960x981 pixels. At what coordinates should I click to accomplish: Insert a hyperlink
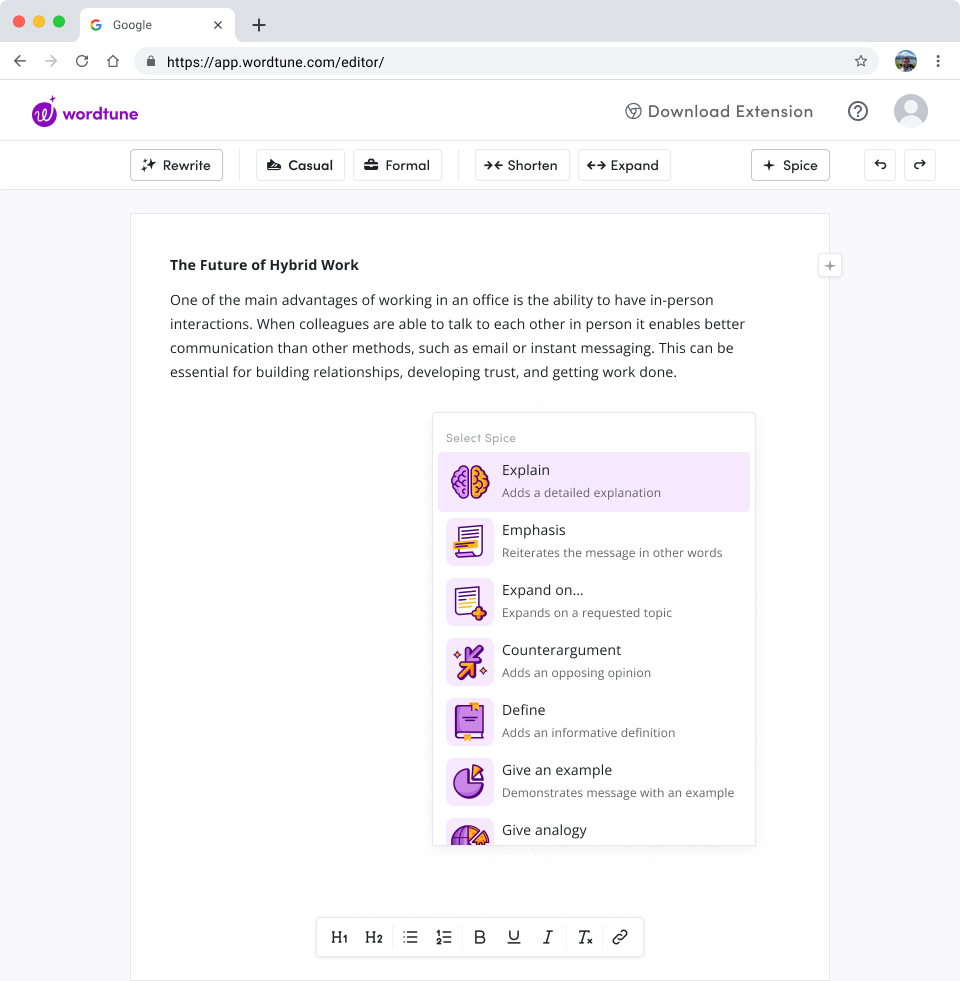[x=620, y=937]
